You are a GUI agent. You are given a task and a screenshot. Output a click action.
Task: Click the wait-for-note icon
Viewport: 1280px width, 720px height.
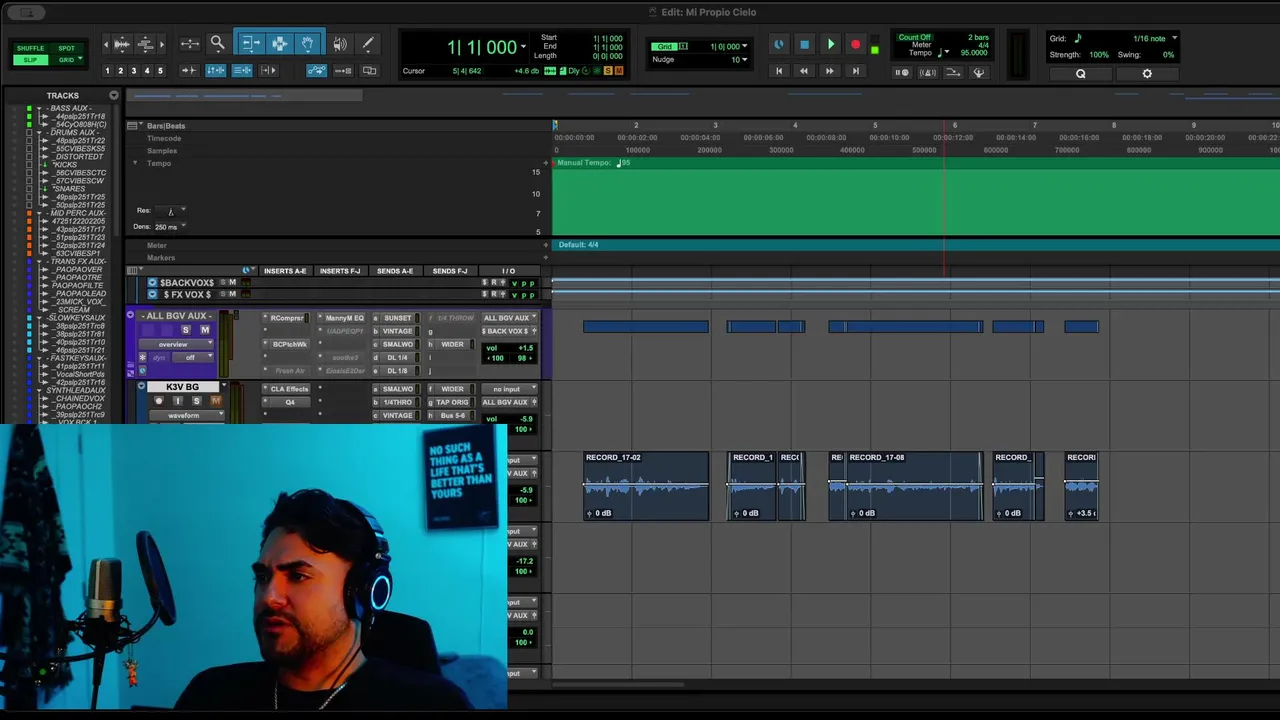click(902, 72)
